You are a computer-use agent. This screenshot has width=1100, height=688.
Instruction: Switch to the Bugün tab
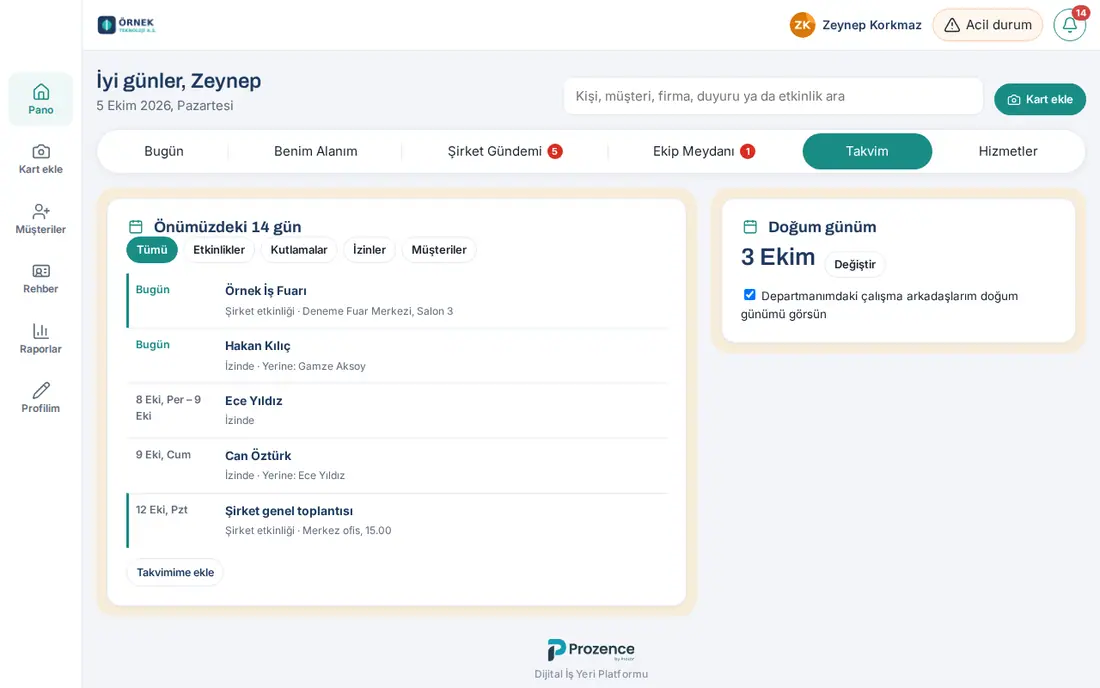(x=163, y=151)
